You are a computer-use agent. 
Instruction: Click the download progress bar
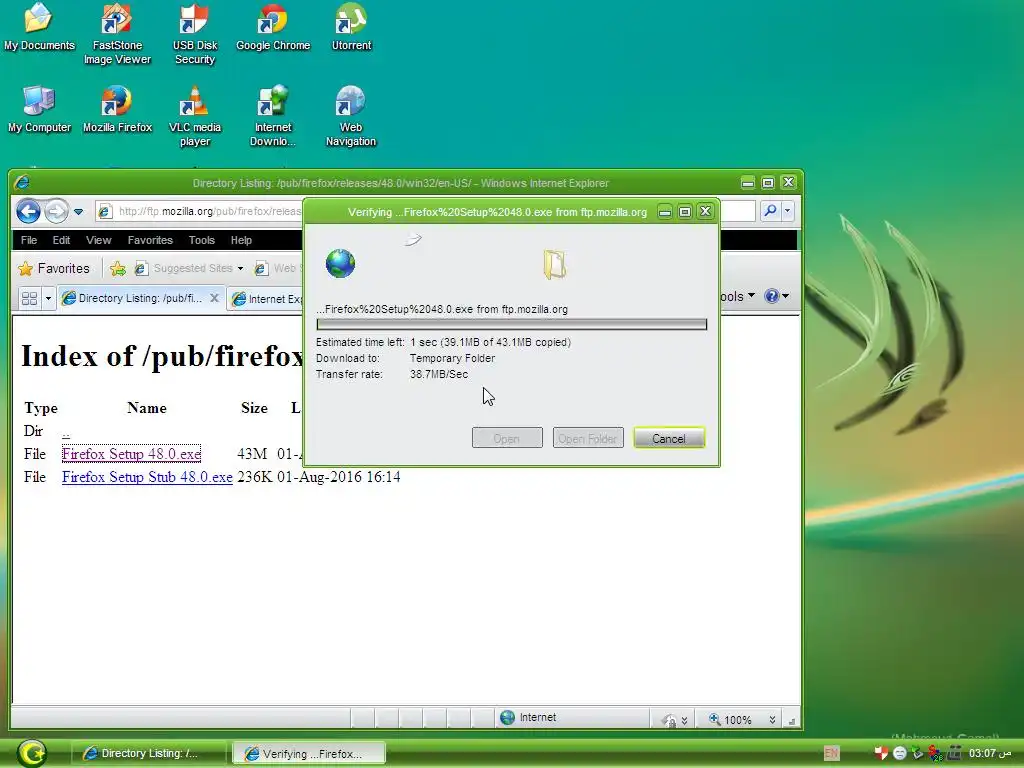click(511, 324)
